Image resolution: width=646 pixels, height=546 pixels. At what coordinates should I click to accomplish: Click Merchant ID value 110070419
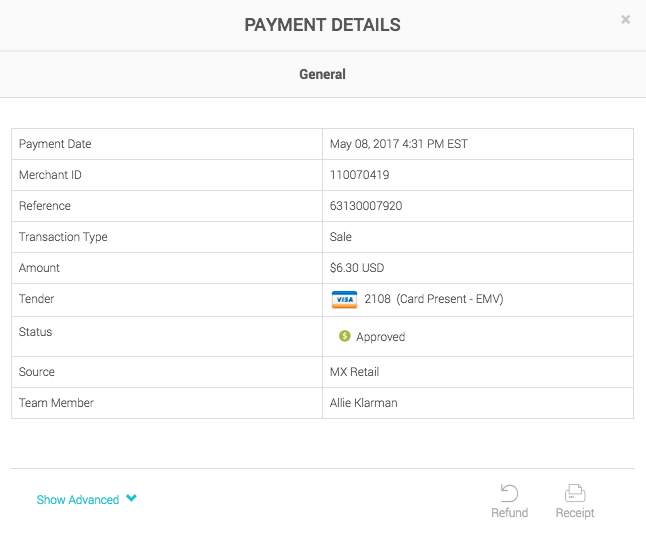click(359, 175)
